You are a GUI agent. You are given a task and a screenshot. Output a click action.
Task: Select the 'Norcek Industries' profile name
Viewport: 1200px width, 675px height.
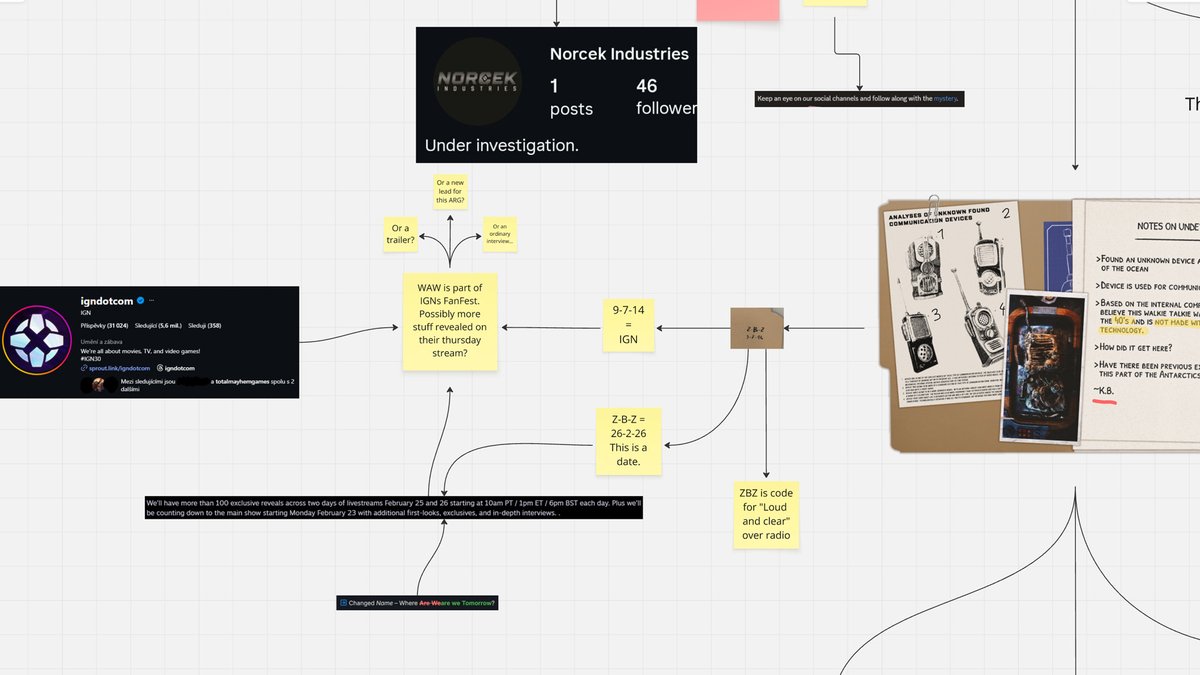tap(619, 54)
